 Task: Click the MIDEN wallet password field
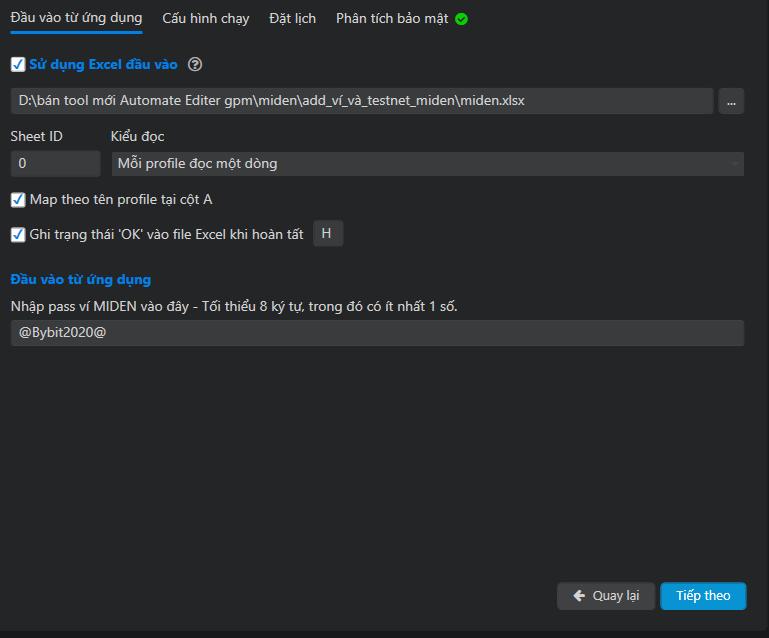tap(377, 333)
